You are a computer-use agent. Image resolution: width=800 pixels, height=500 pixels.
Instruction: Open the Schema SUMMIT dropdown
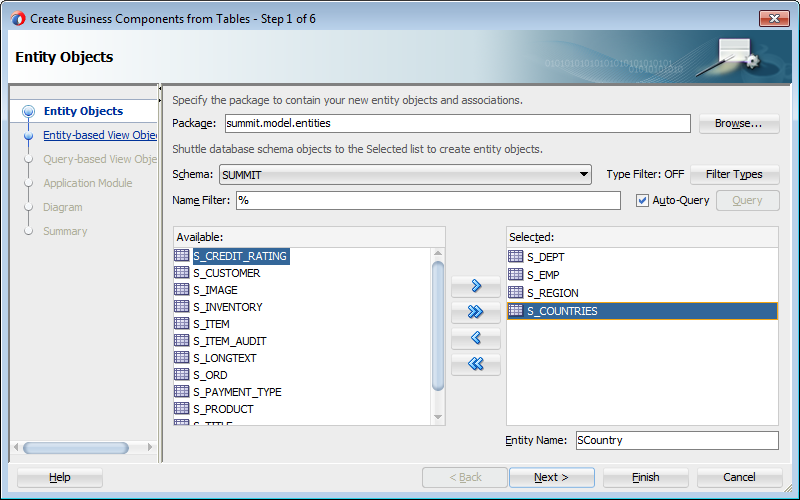[x=405, y=174]
